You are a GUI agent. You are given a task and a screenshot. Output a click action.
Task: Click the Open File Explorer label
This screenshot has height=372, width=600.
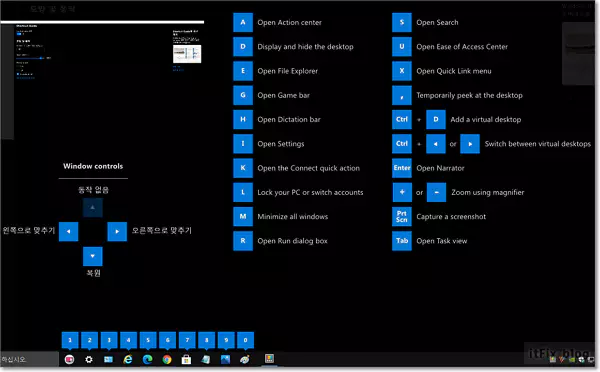[287, 71]
